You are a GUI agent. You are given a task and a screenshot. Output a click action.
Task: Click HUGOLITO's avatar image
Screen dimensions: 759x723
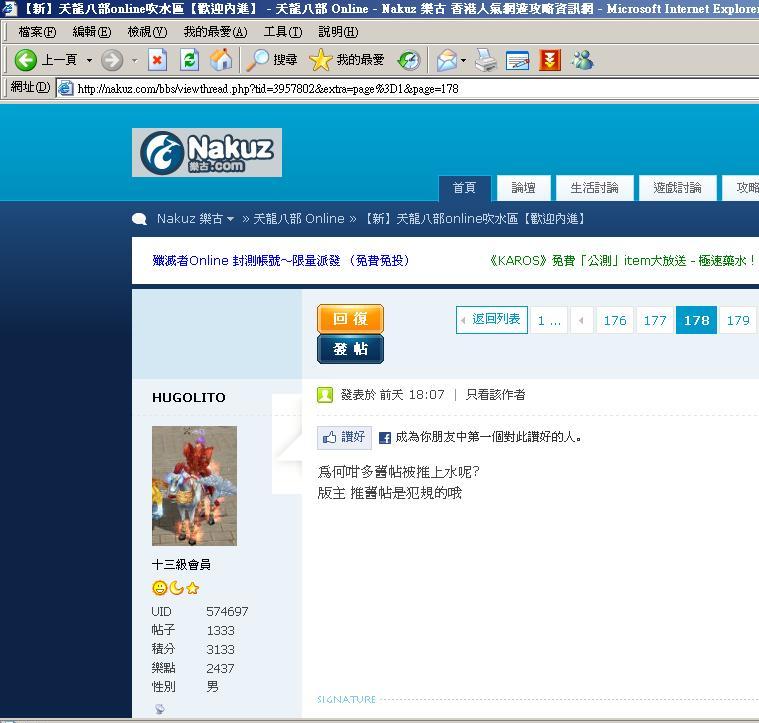[194, 485]
